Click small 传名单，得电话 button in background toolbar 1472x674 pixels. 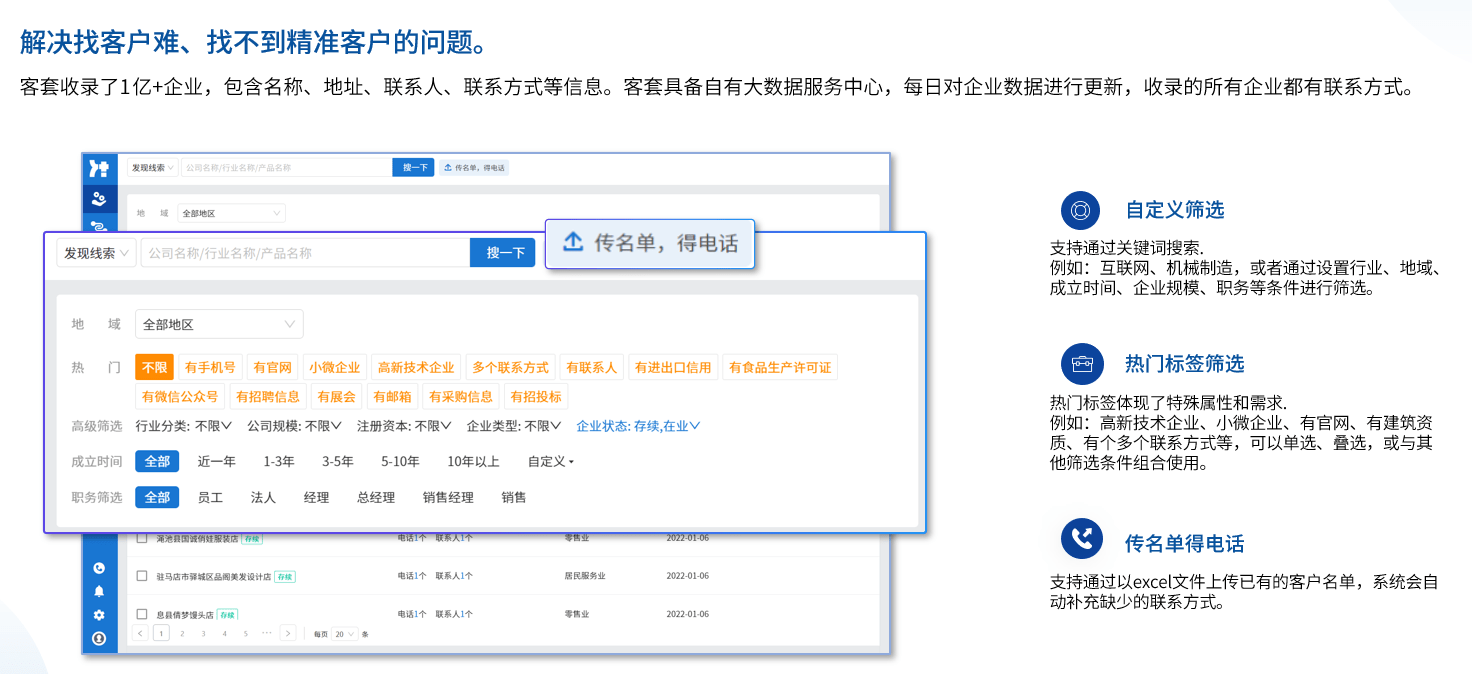[x=474, y=168]
